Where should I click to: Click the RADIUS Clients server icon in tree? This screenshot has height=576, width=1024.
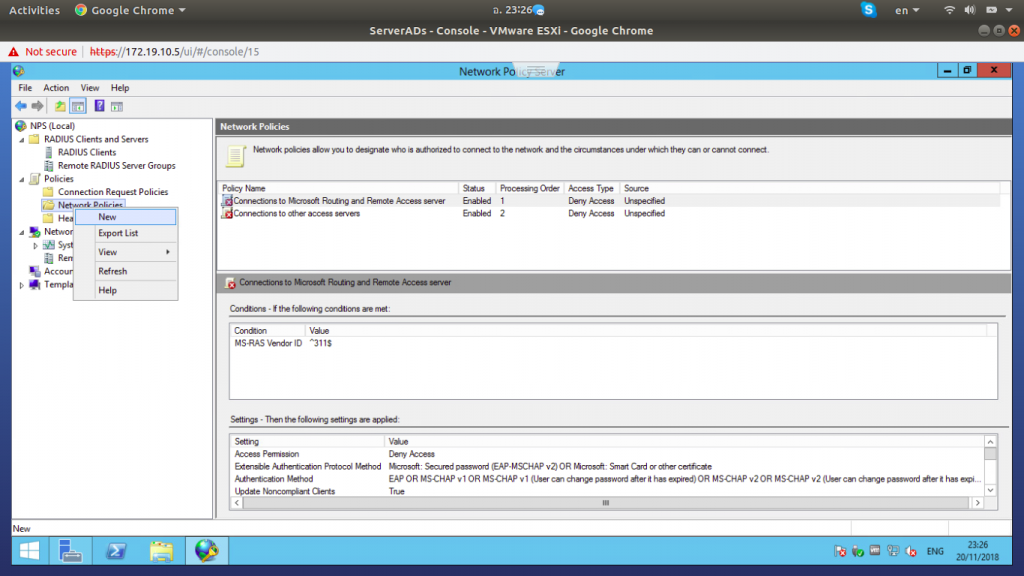coord(48,152)
